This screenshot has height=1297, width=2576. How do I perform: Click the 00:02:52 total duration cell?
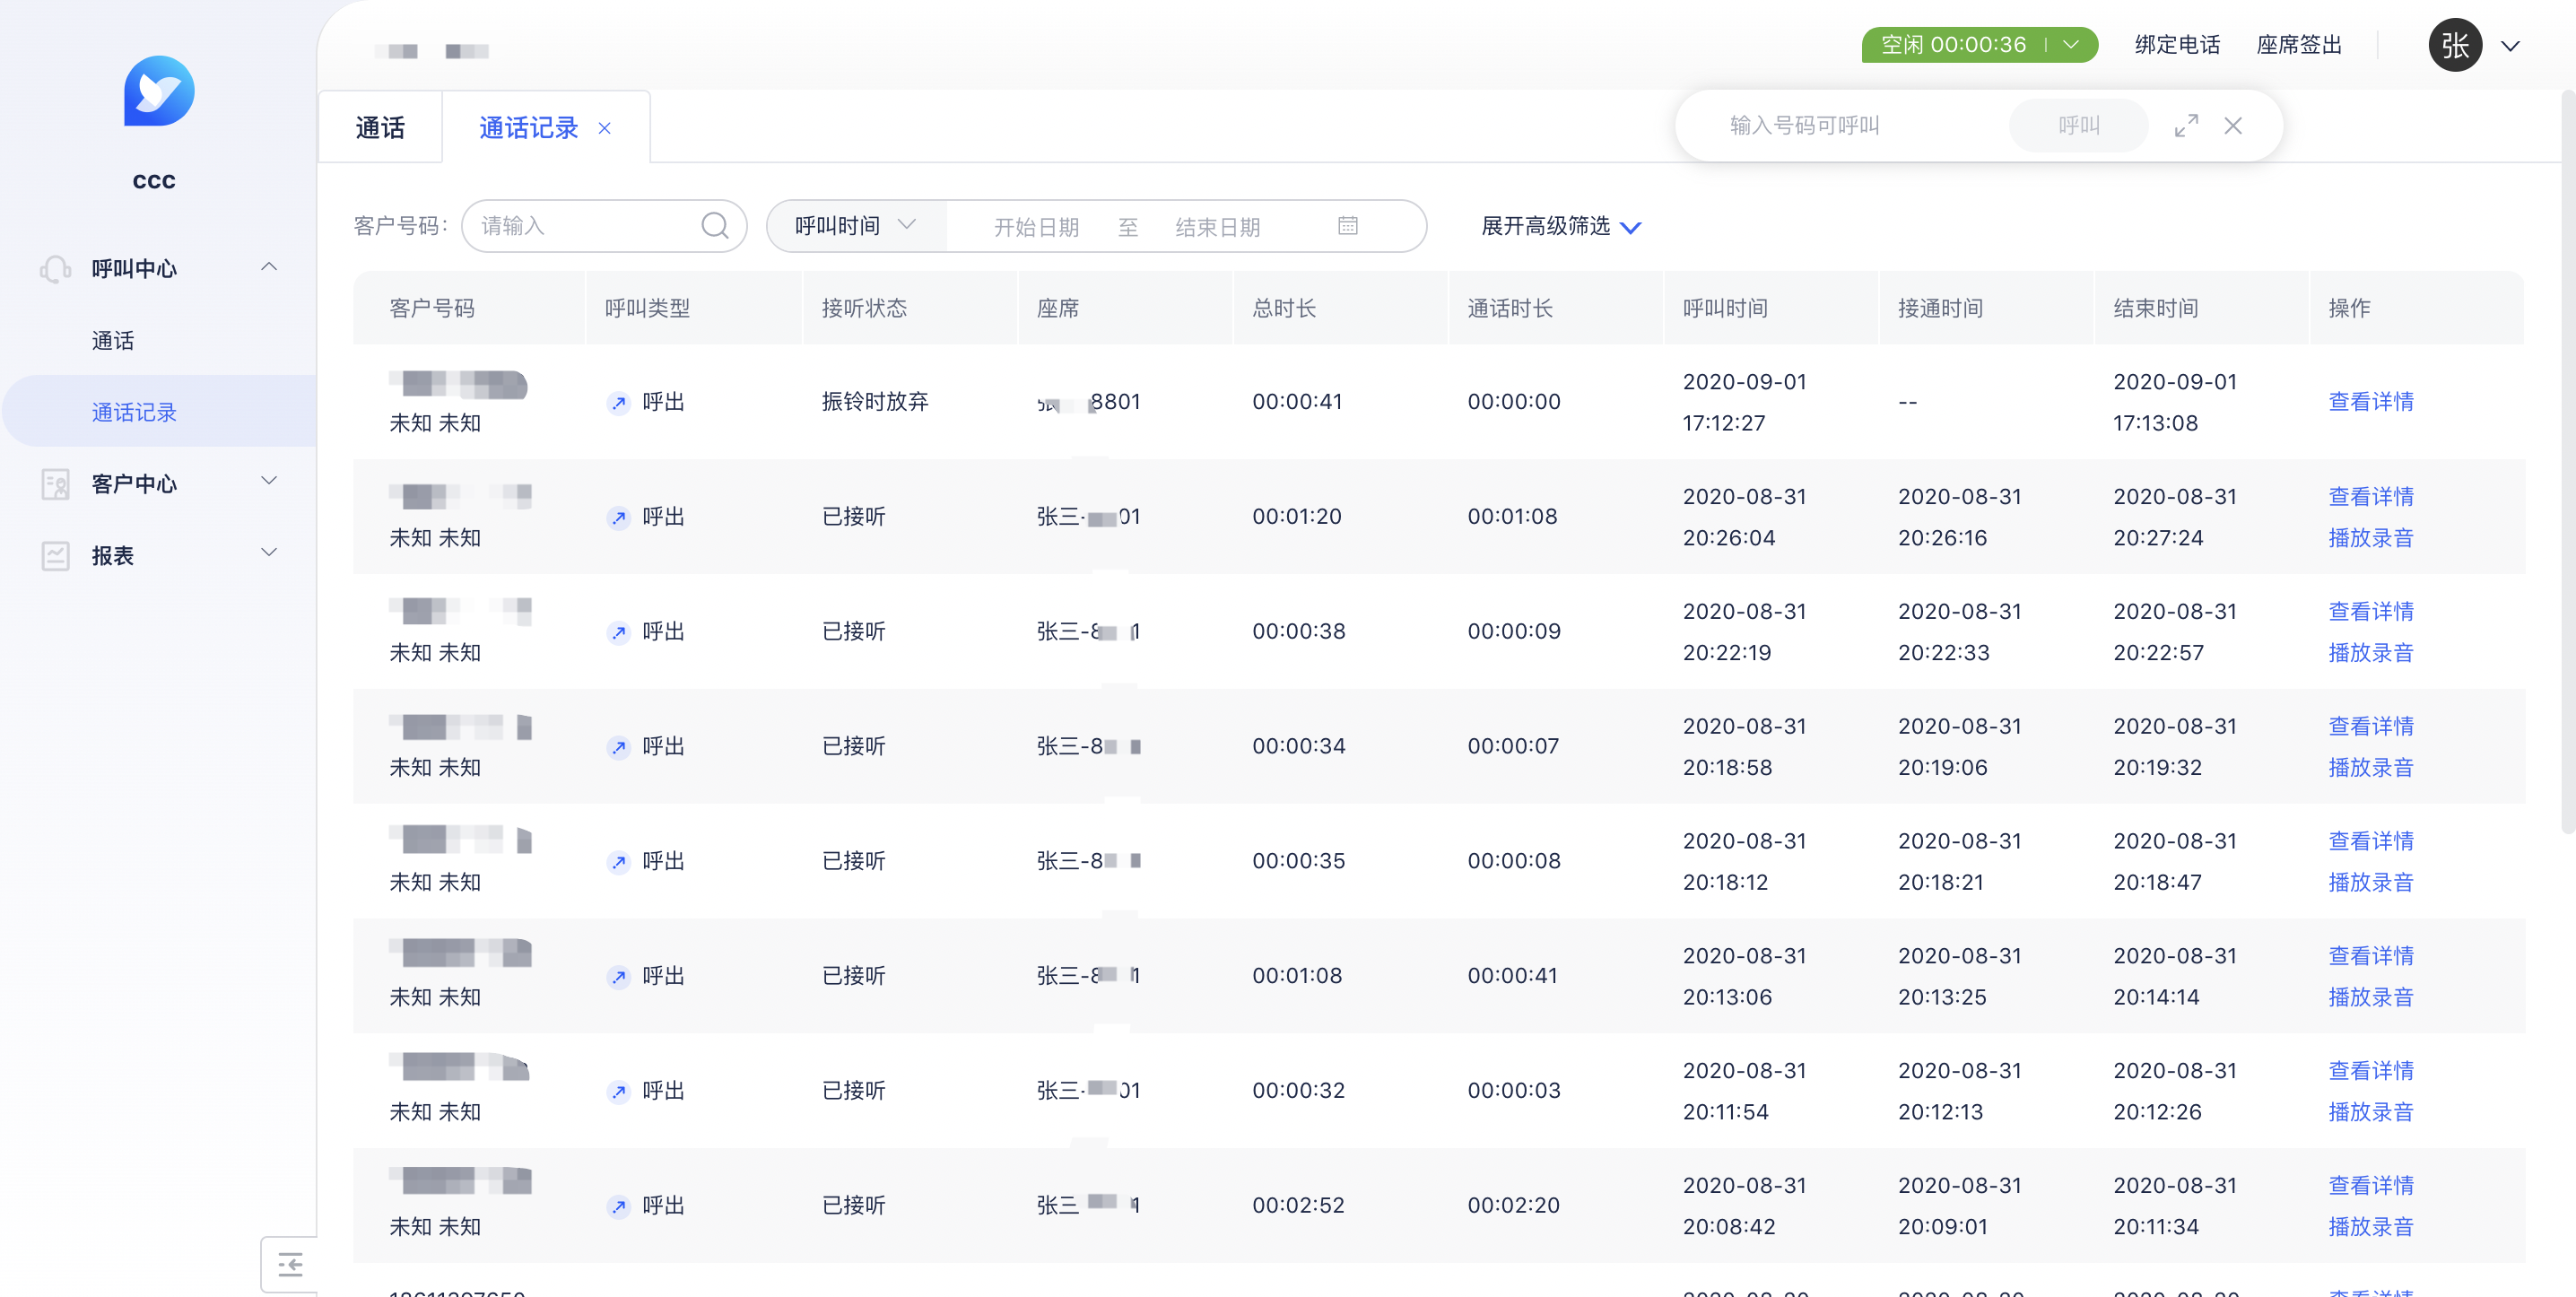[x=1298, y=1206]
